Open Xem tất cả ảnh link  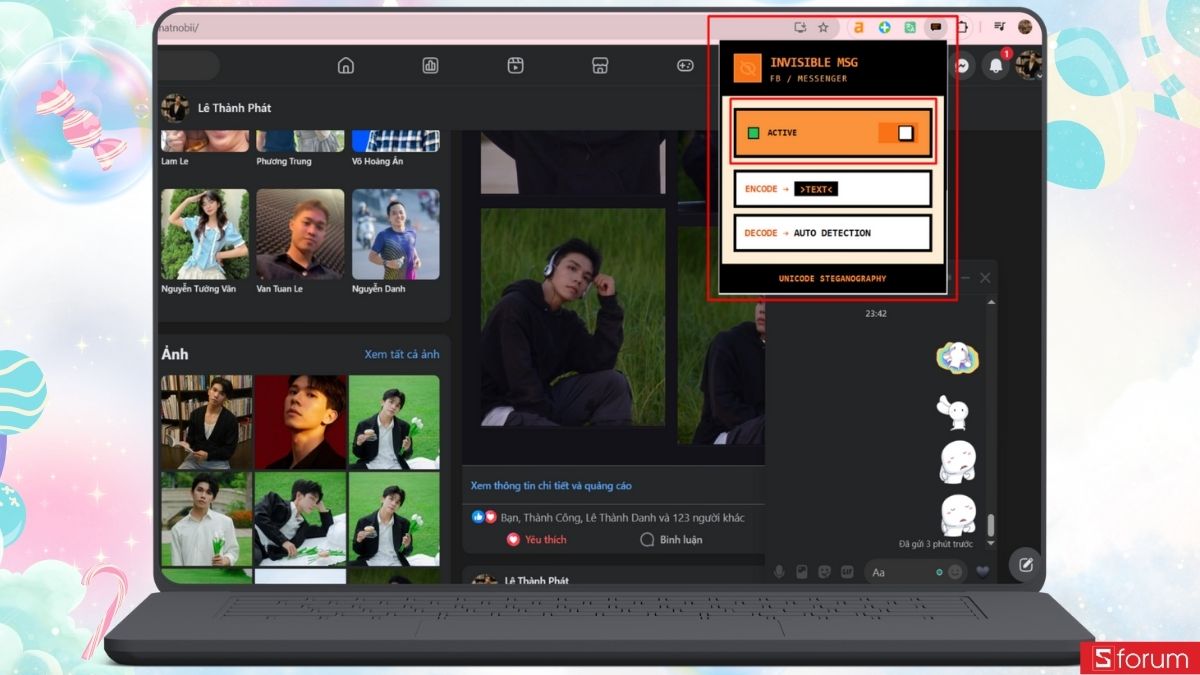click(402, 353)
